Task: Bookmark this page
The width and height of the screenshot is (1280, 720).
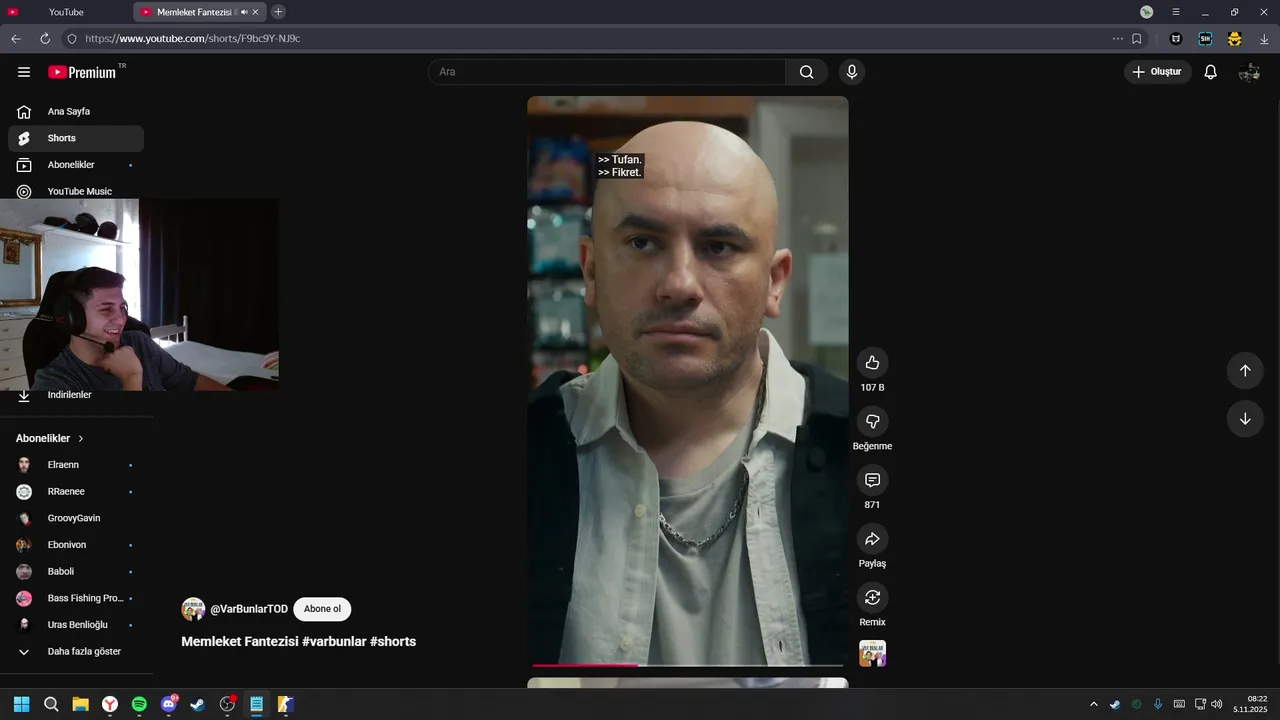Action: (x=1136, y=39)
